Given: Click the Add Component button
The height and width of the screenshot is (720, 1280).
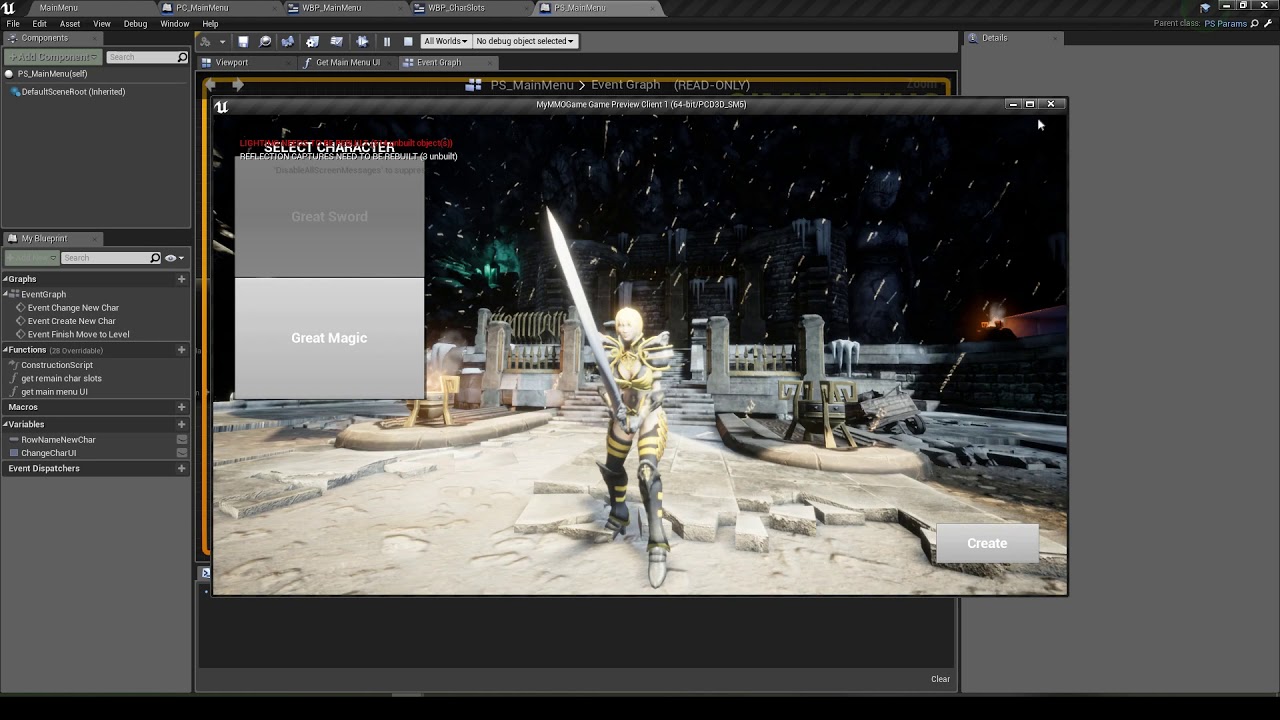Looking at the screenshot, I should [x=52, y=57].
